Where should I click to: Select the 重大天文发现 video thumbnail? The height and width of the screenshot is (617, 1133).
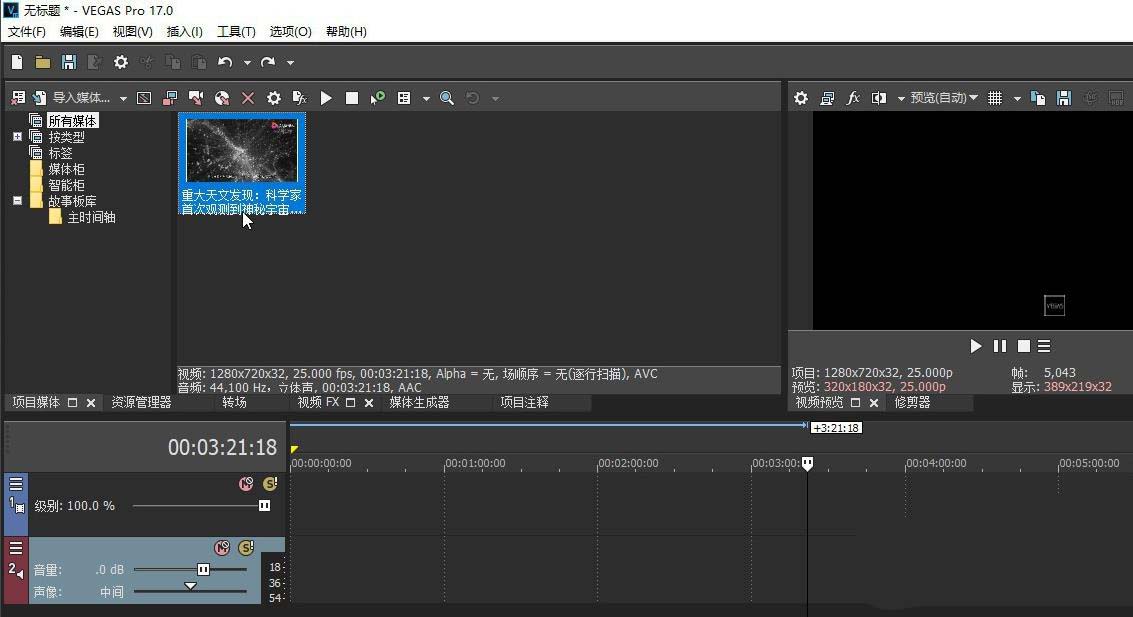click(x=242, y=164)
